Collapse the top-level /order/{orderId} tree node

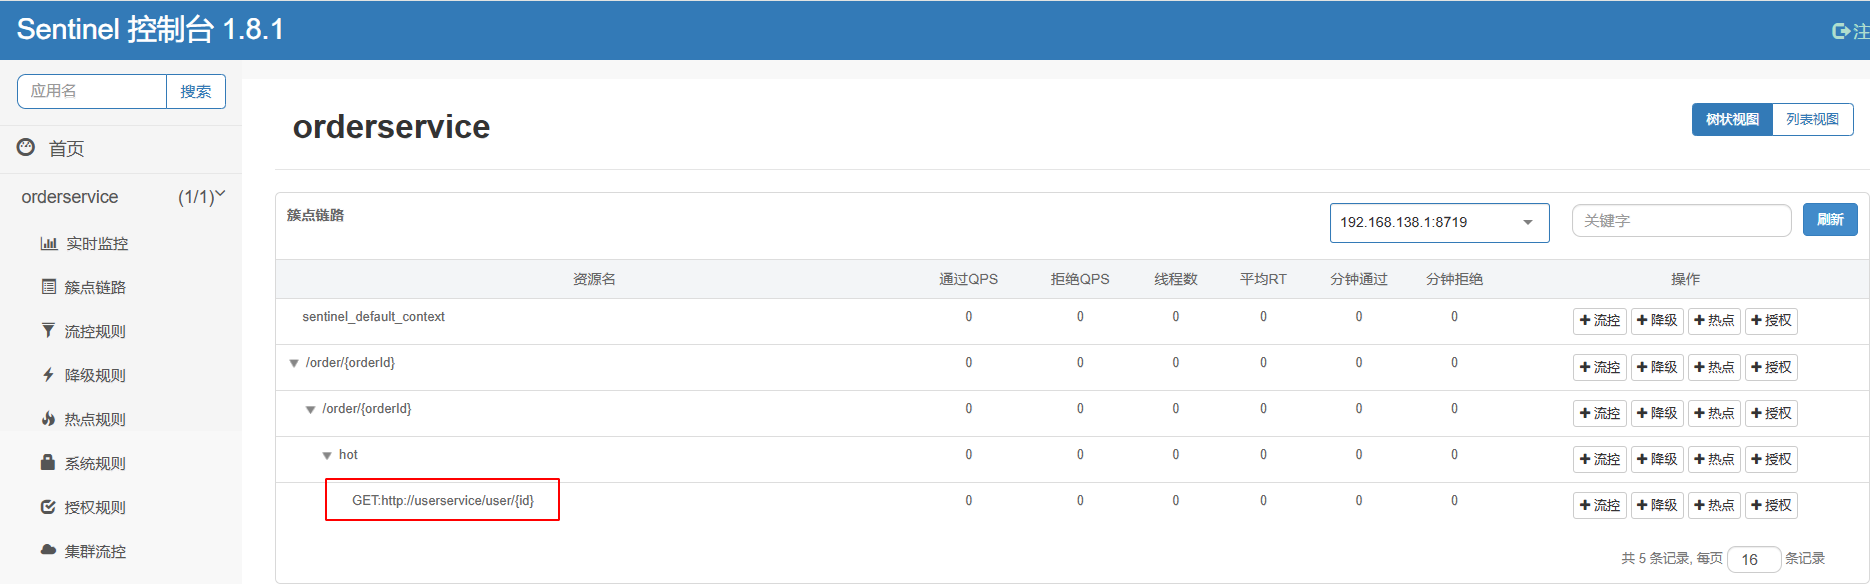tap(294, 363)
